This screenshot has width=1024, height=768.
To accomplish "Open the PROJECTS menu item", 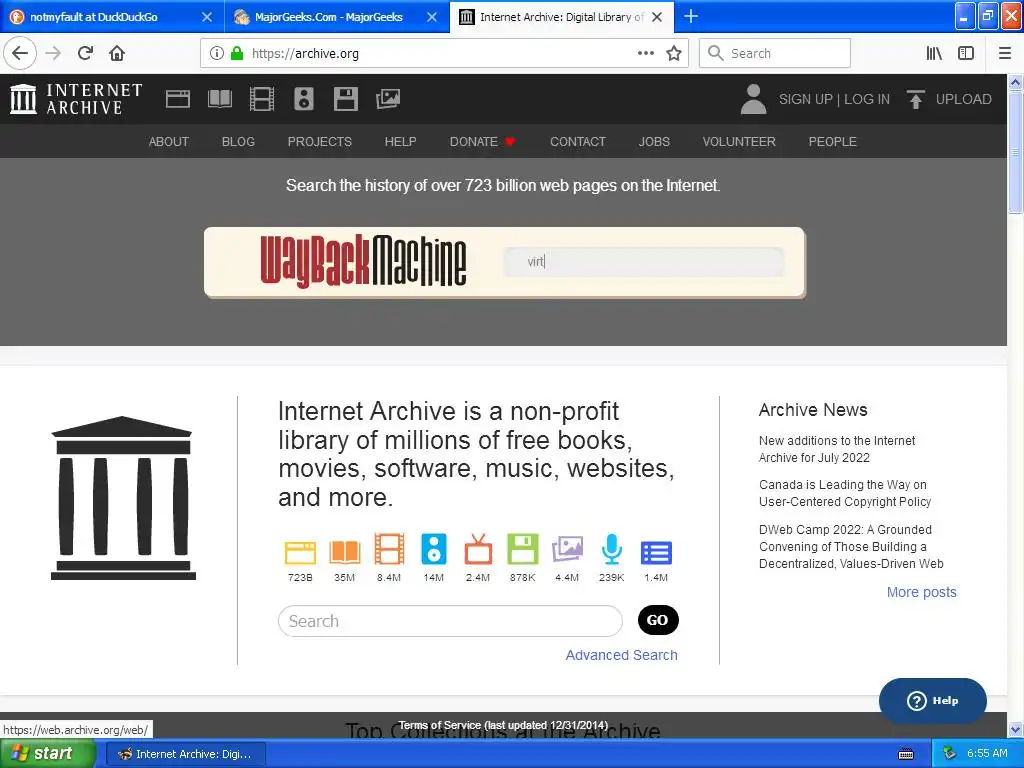I will pos(320,142).
